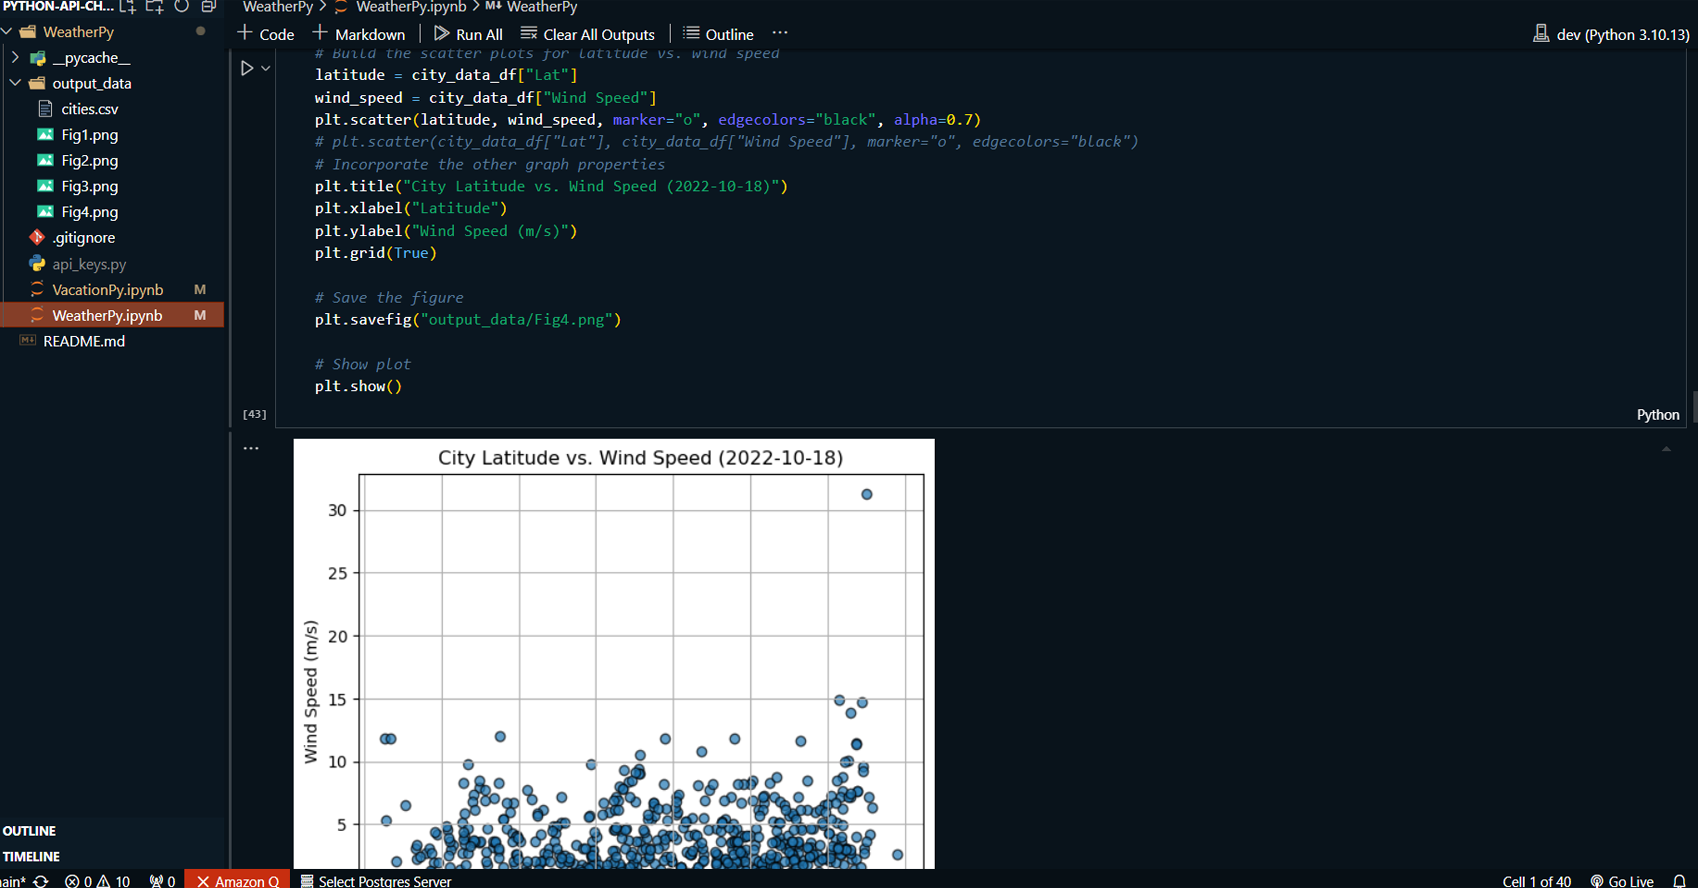This screenshot has height=888, width=1698.
Task: Click the sync changes icon in status bar
Action: [40, 881]
